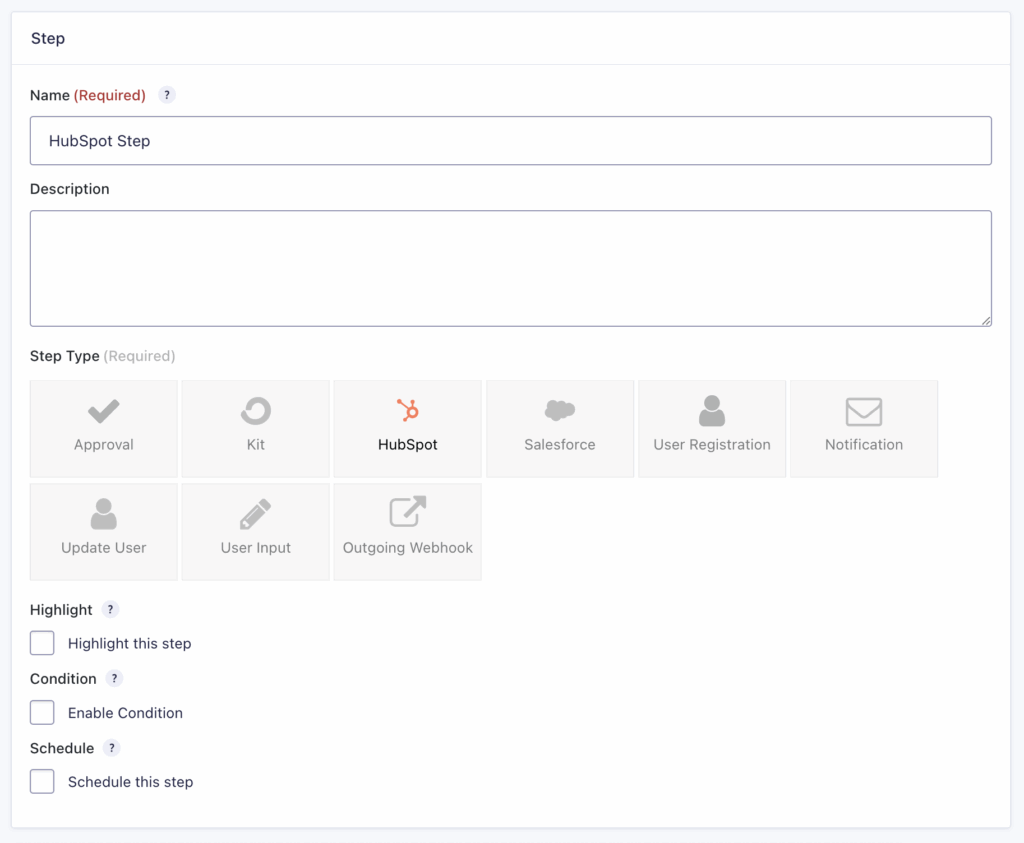
Task: Click inside the Name input field
Action: 511,140
